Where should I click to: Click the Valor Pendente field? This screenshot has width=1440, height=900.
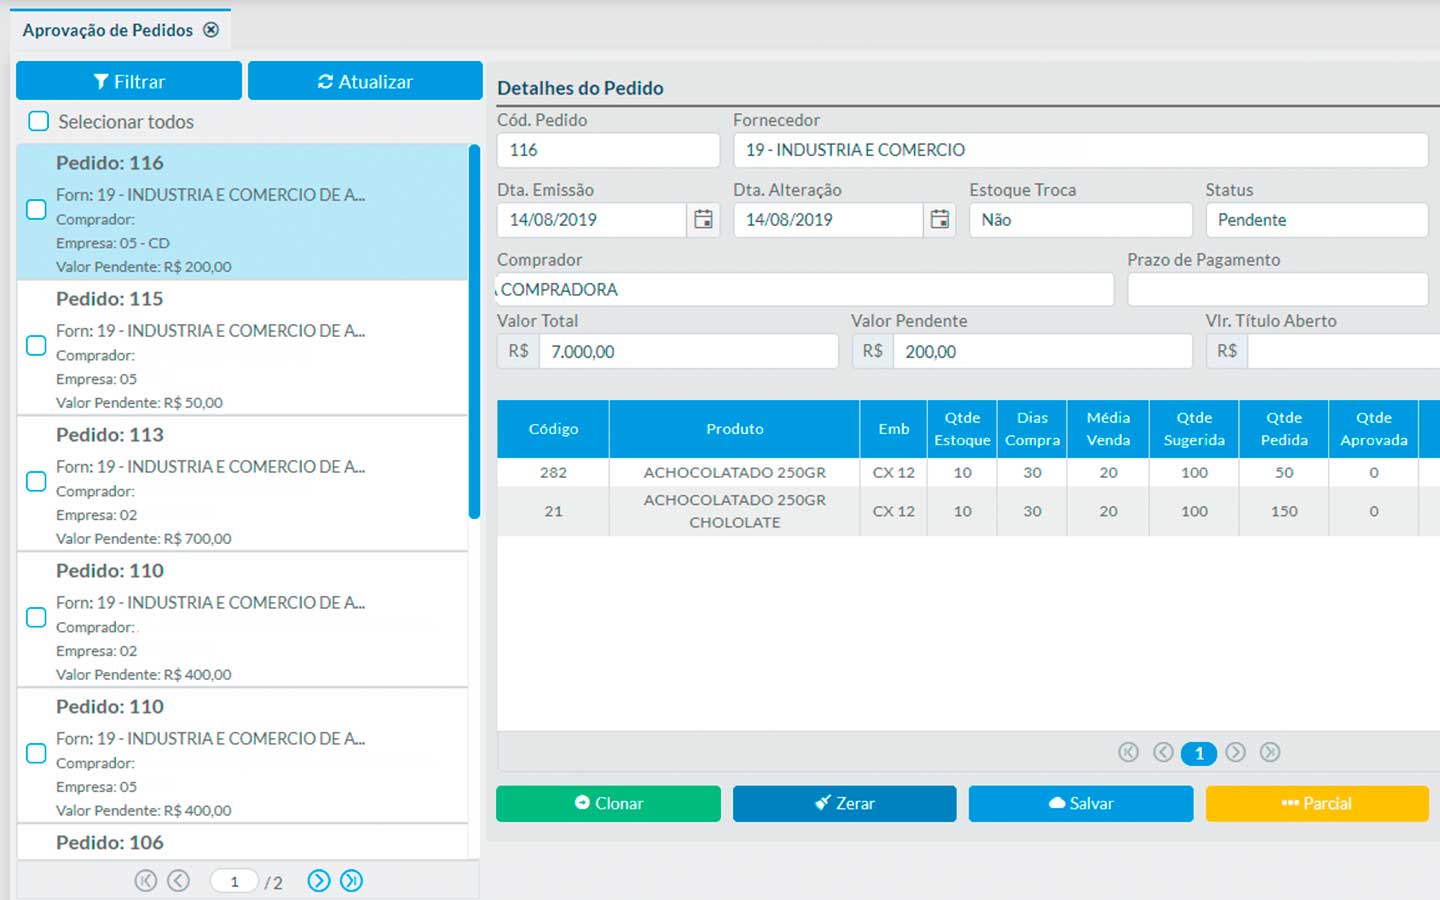(x=1042, y=351)
